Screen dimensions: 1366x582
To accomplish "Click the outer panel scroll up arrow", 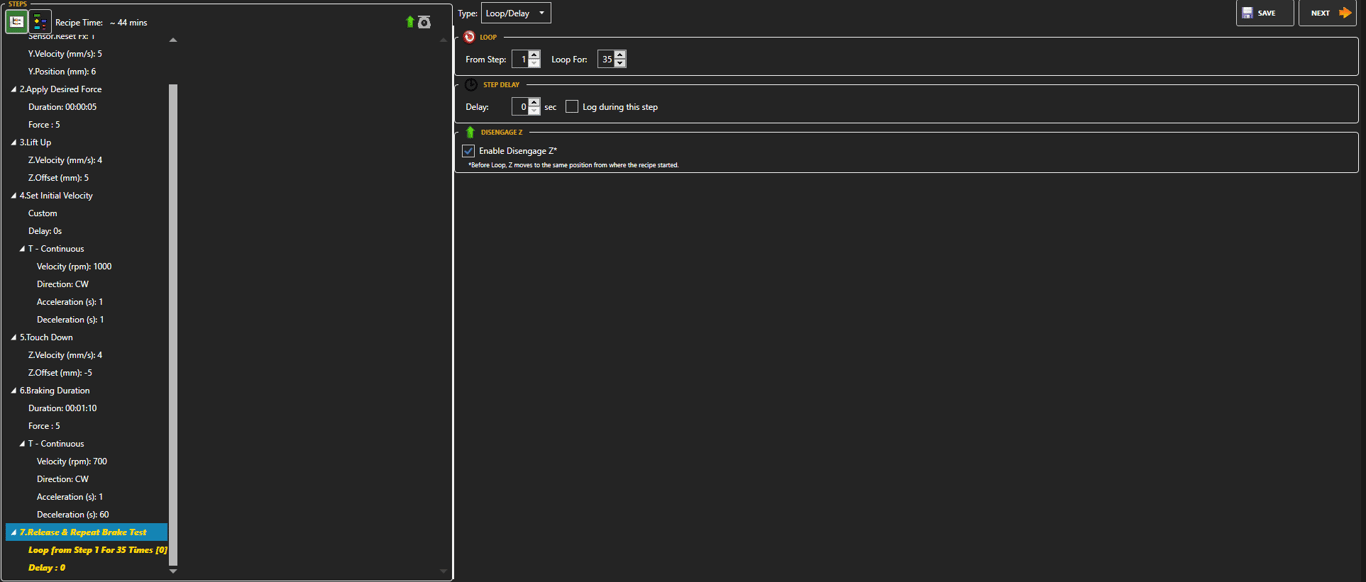I will point(443,40).
